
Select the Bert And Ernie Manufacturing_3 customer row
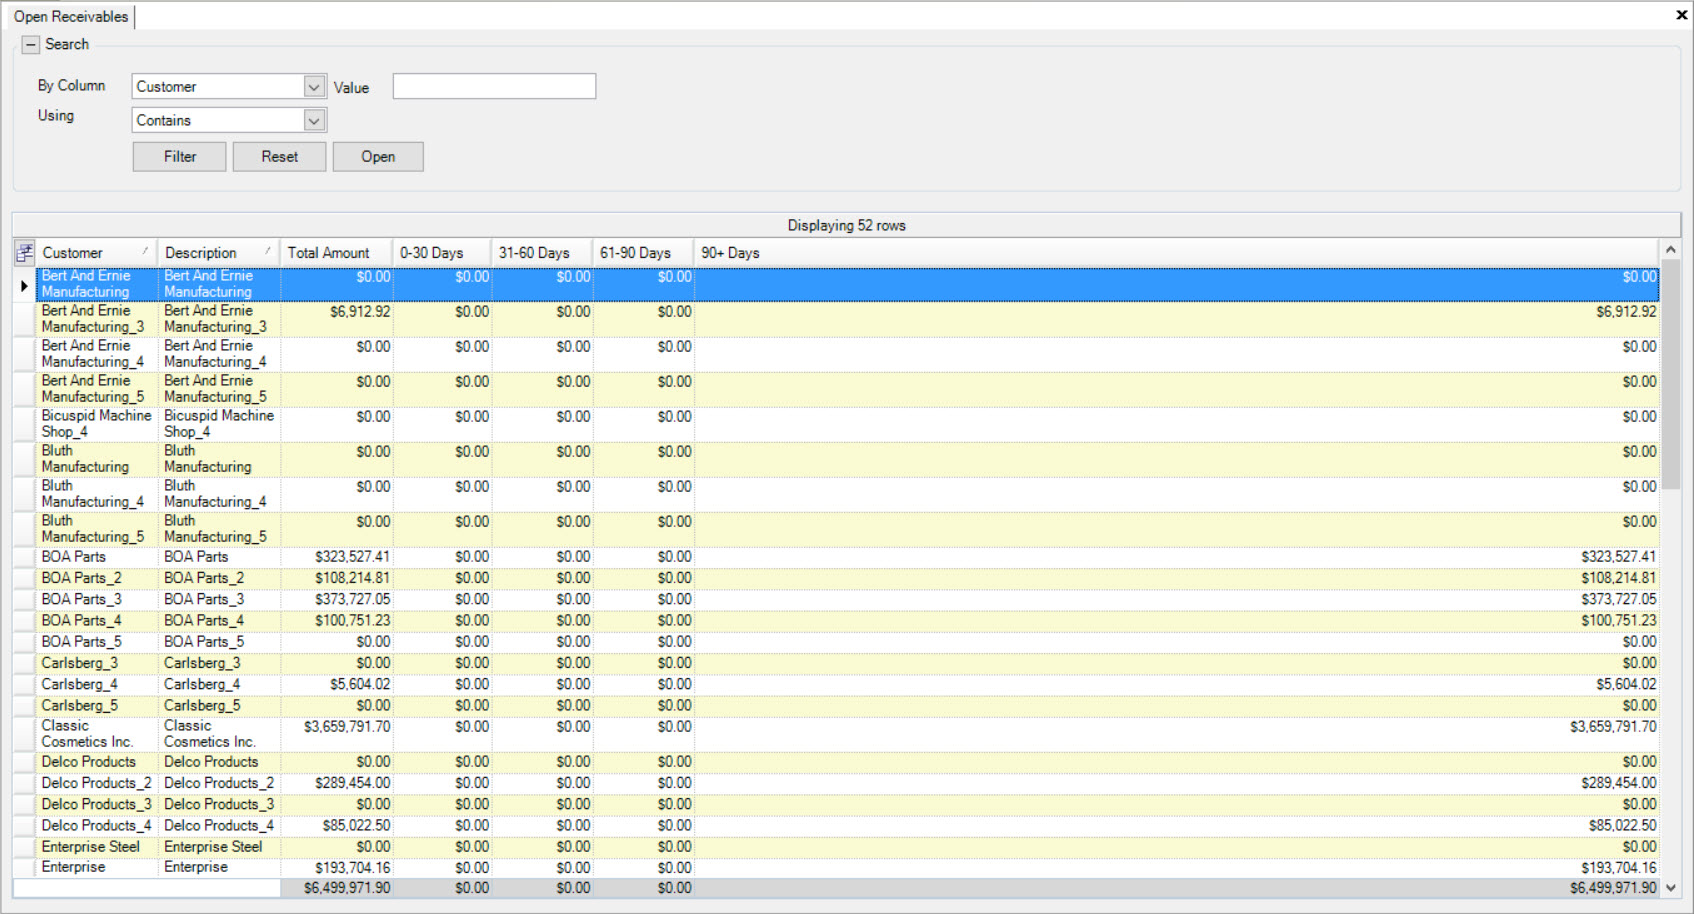(847, 320)
